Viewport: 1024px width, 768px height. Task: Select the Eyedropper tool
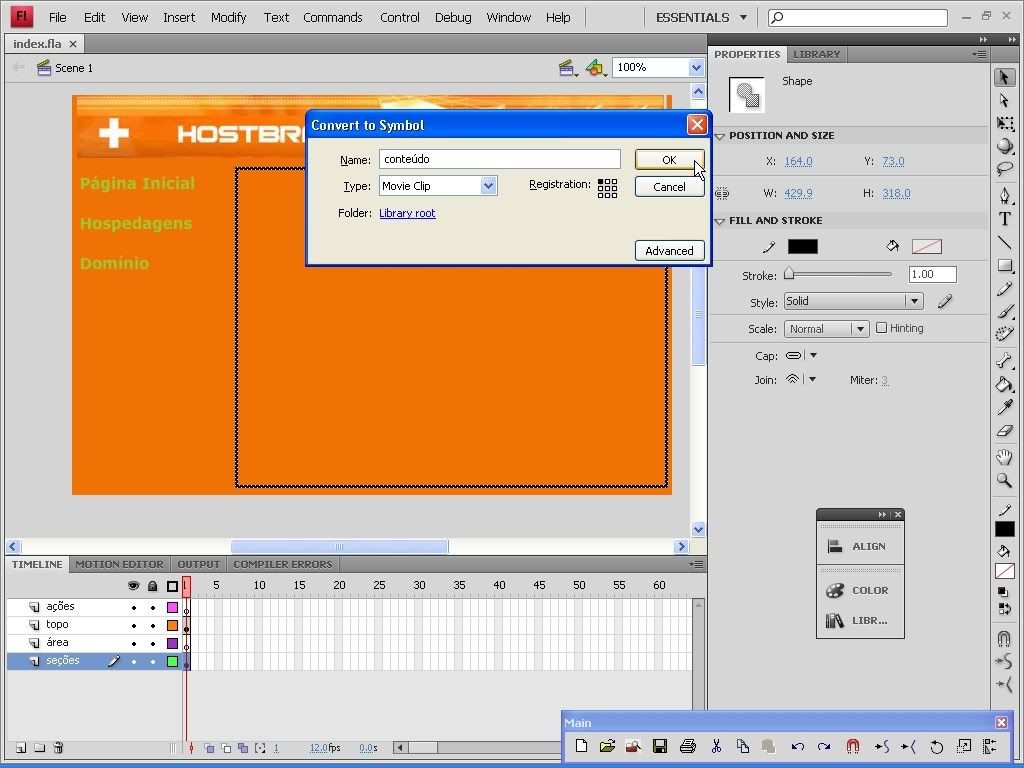coord(1005,408)
